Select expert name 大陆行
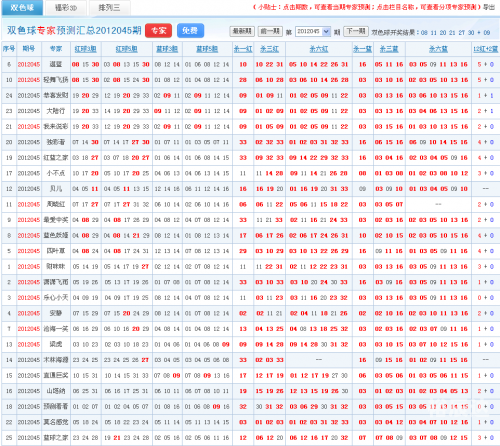 coord(56,111)
